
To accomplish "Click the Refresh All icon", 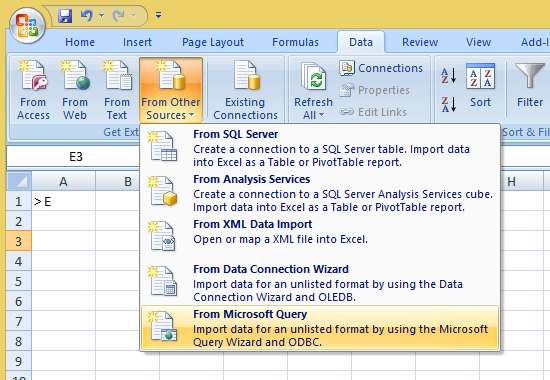I will tap(313, 77).
